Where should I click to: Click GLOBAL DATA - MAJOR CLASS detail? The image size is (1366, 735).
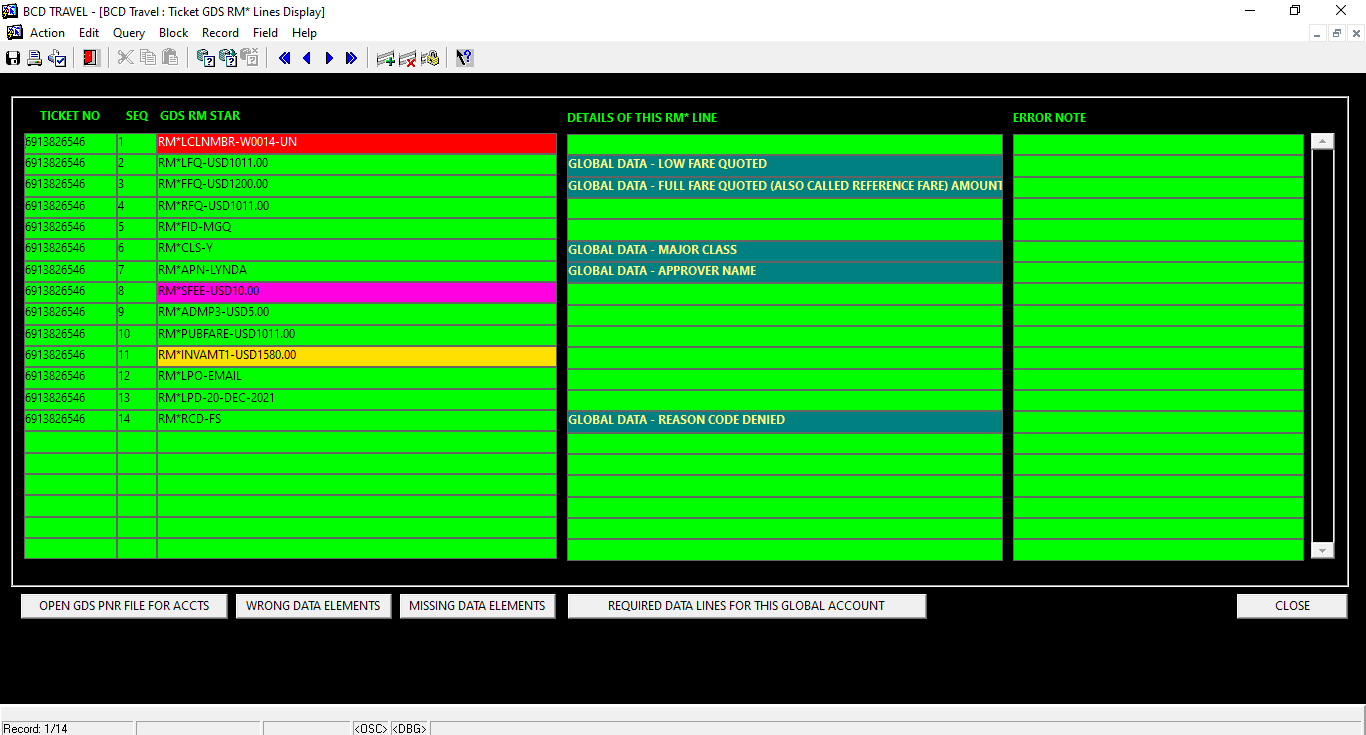click(x=784, y=250)
